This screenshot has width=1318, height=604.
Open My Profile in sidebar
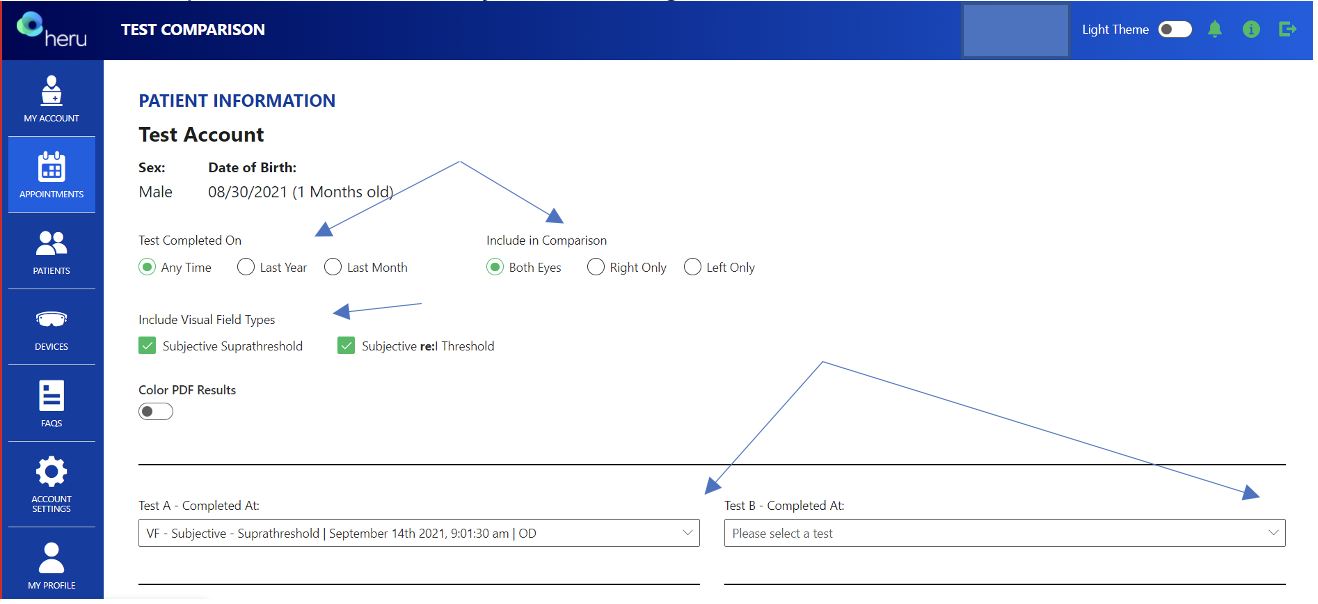(x=52, y=563)
